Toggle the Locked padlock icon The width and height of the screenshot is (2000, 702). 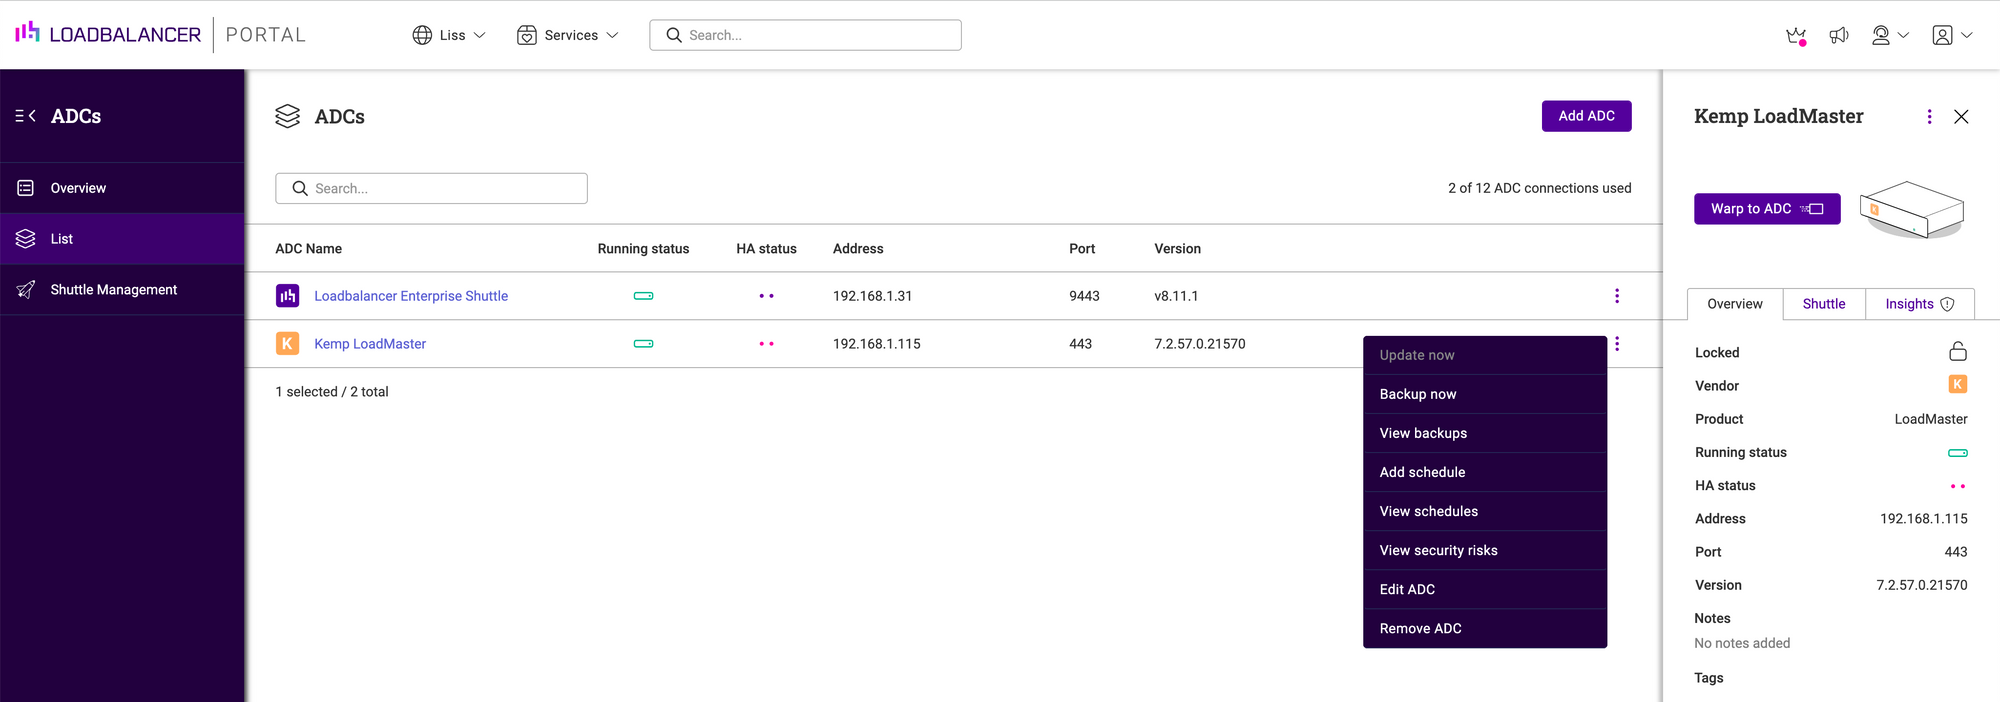pyautogui.click(x=1958, y=351)
